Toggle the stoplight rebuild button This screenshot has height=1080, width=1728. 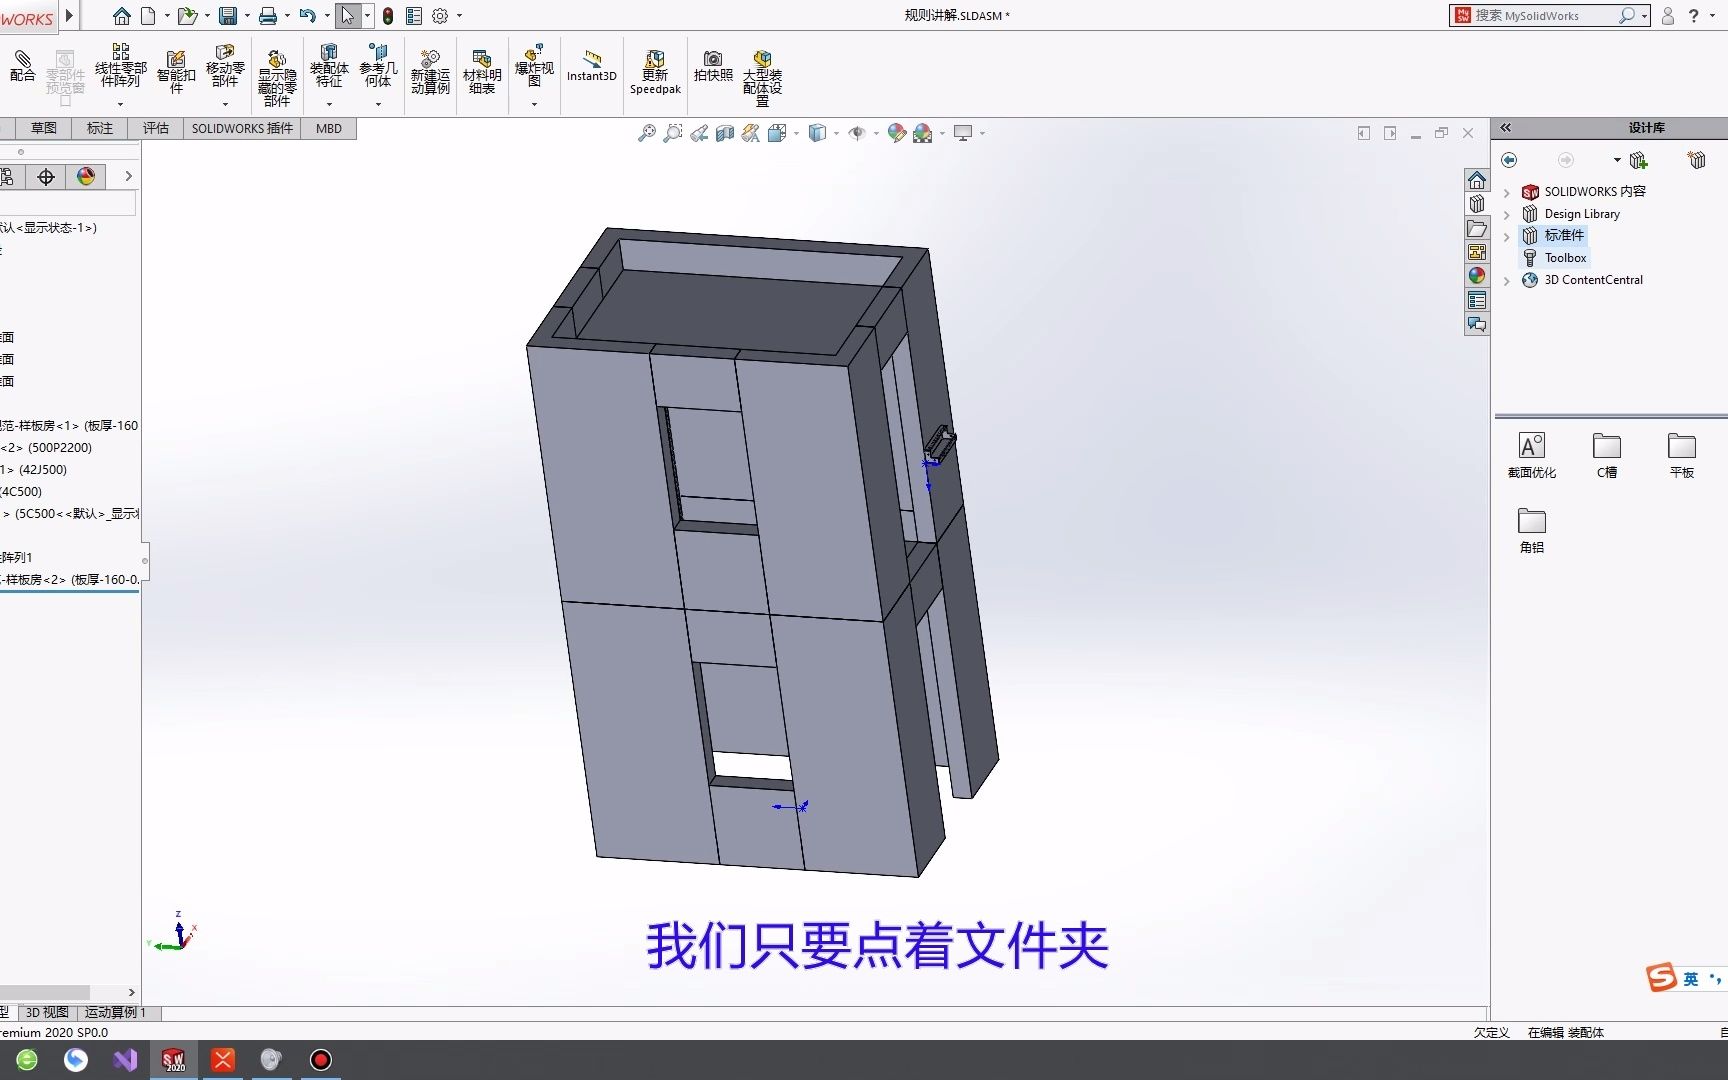(x=388, y=16)
